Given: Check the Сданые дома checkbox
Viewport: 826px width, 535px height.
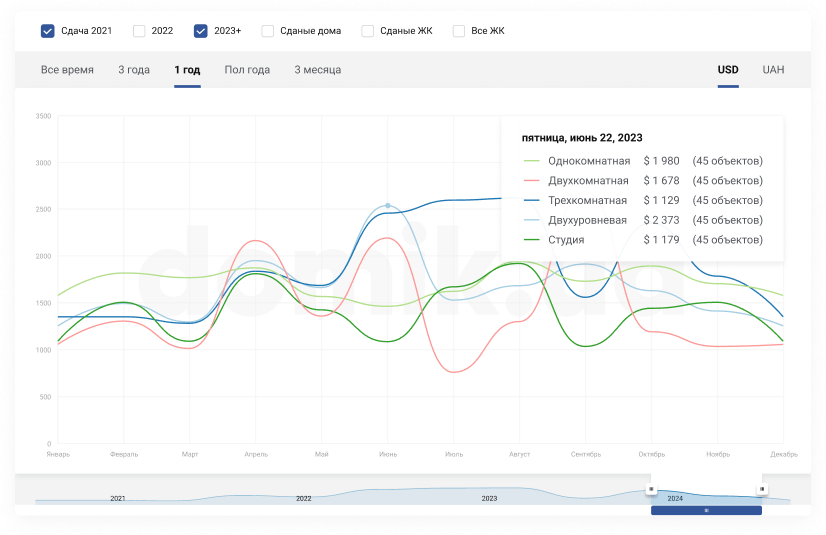Looking at the screenshot, I should [268, 31].
